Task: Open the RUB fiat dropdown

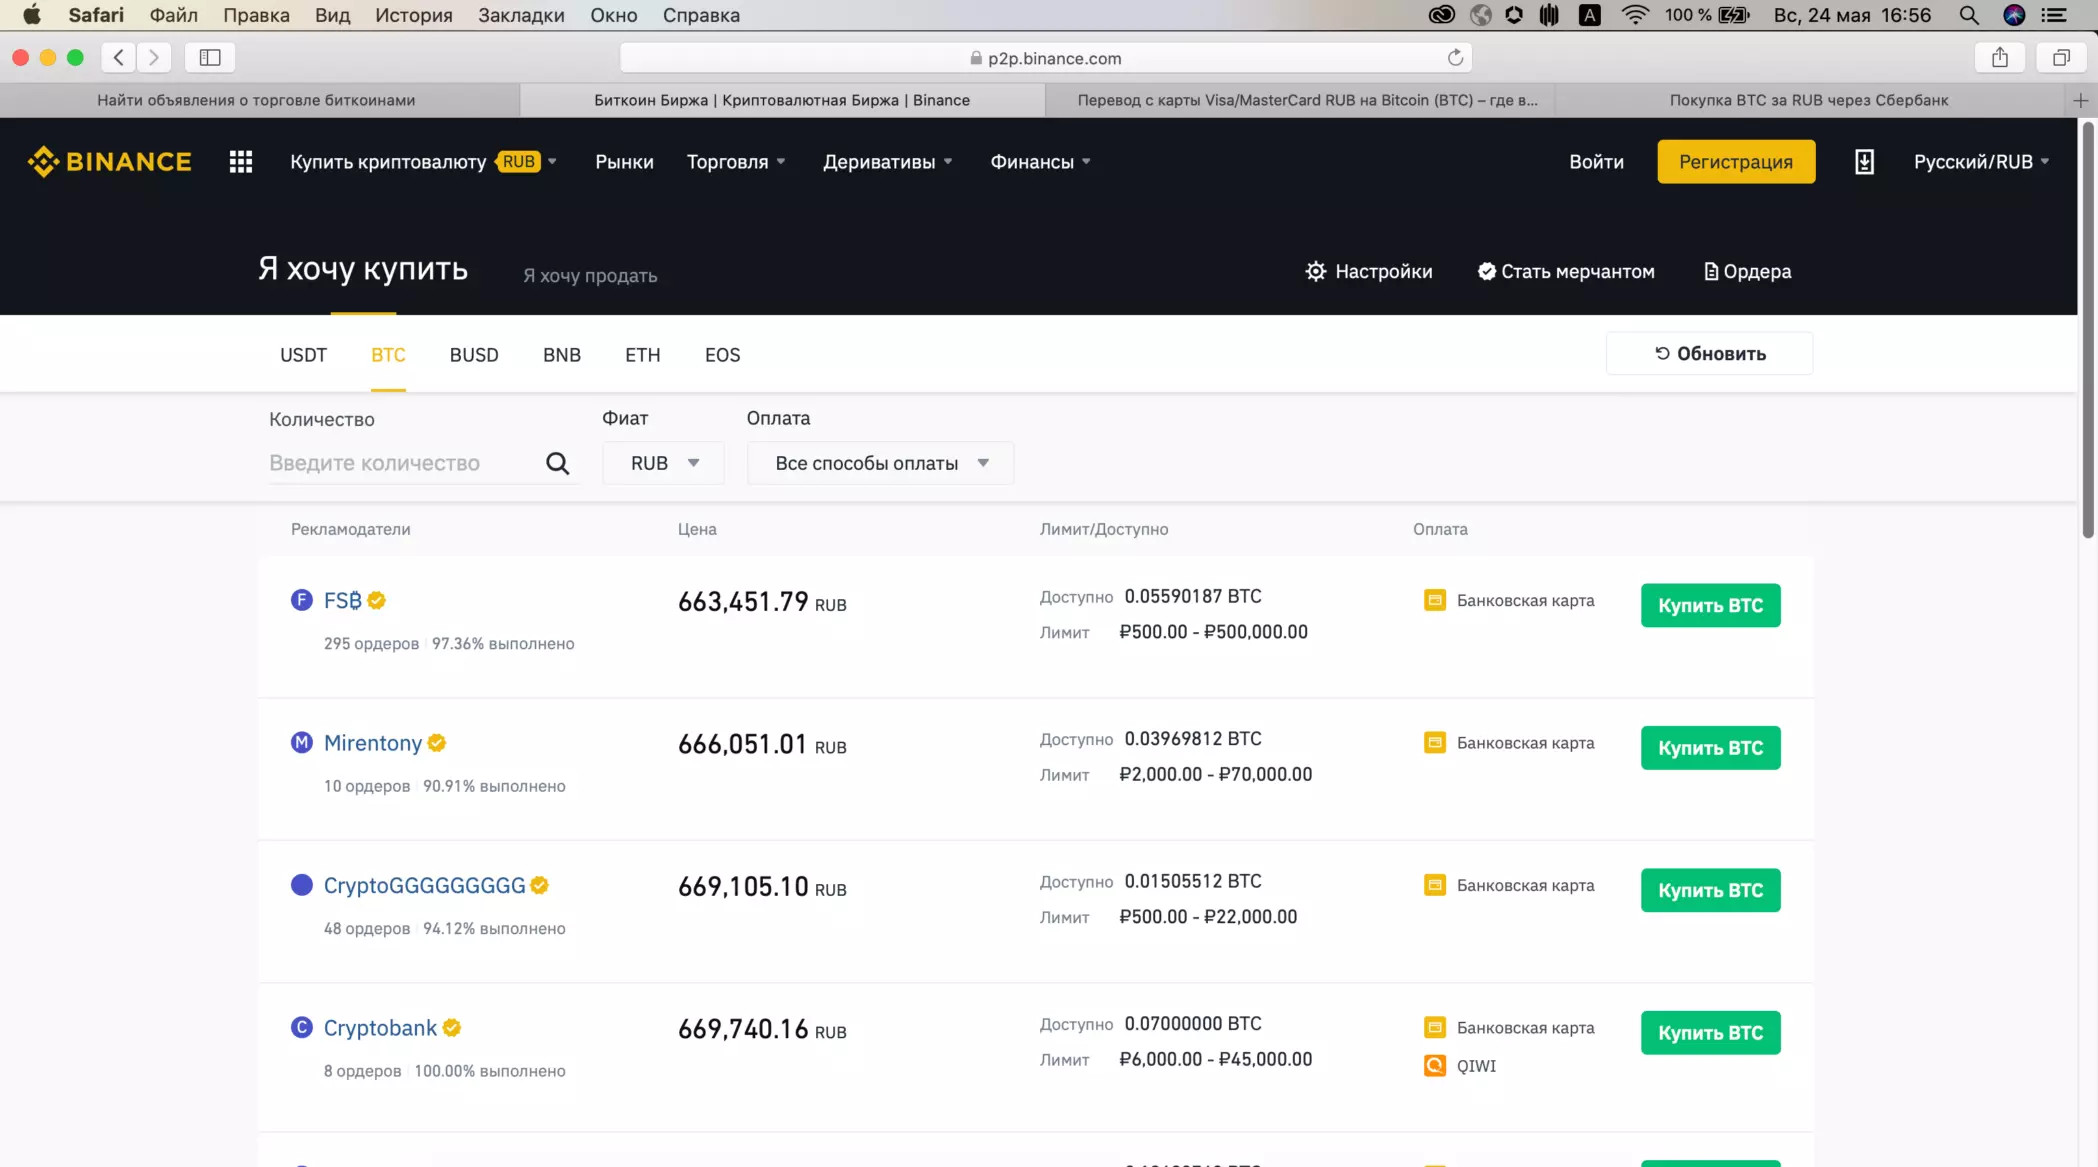Action: point(663,463)
